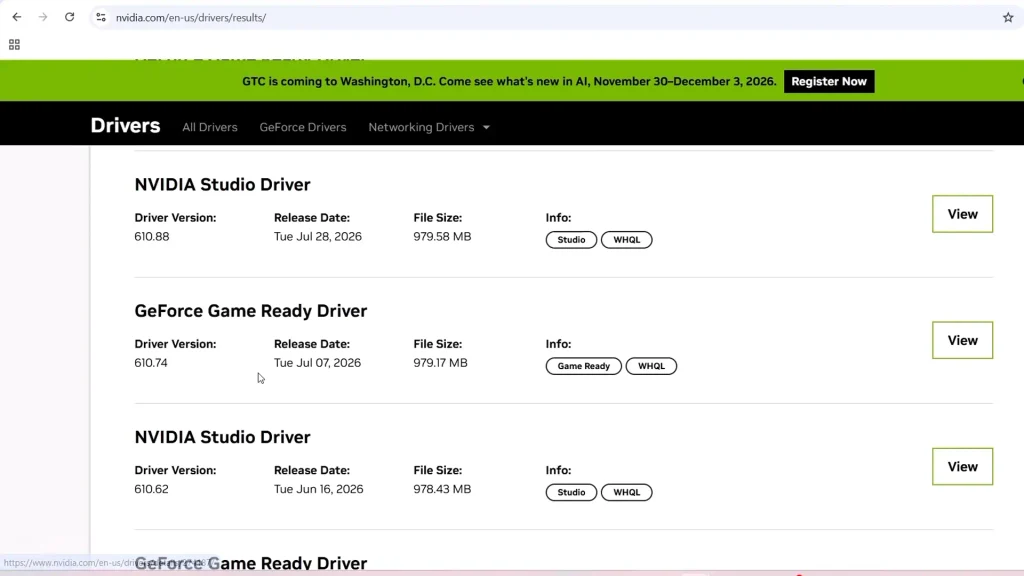Click the browser forward arrow
Image resolution: width=1024 pixels, height=576 pixels.
tap(43, 18)
